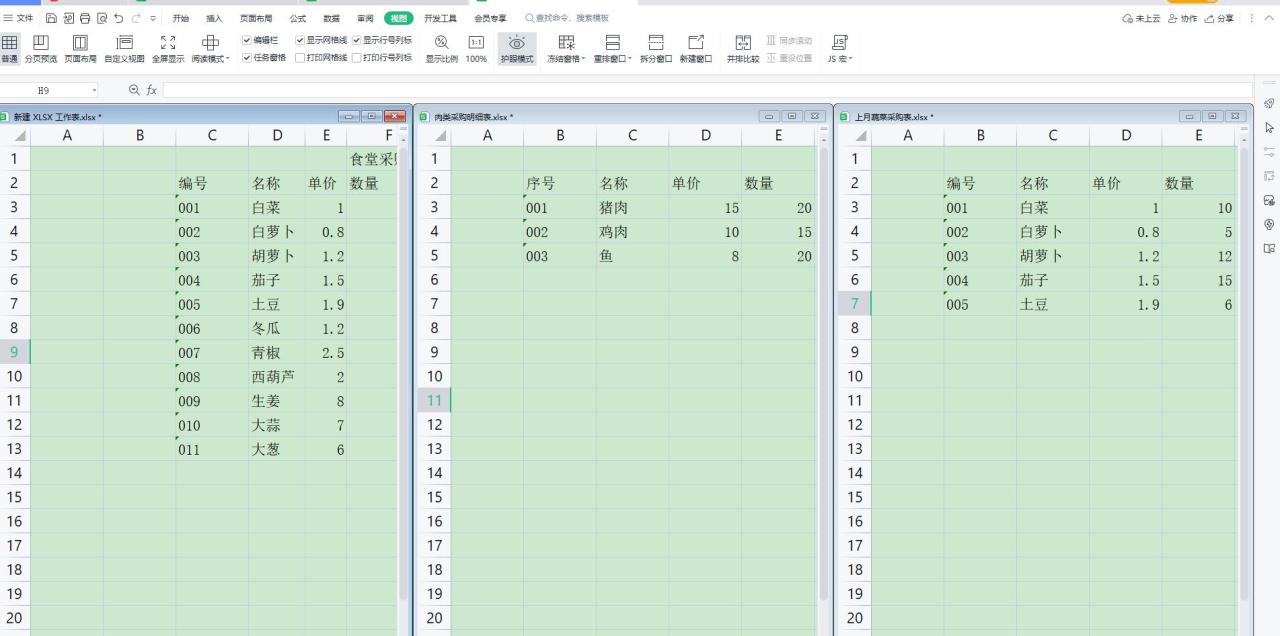Click the rocket icon in right sidebar

point(1269,104)
